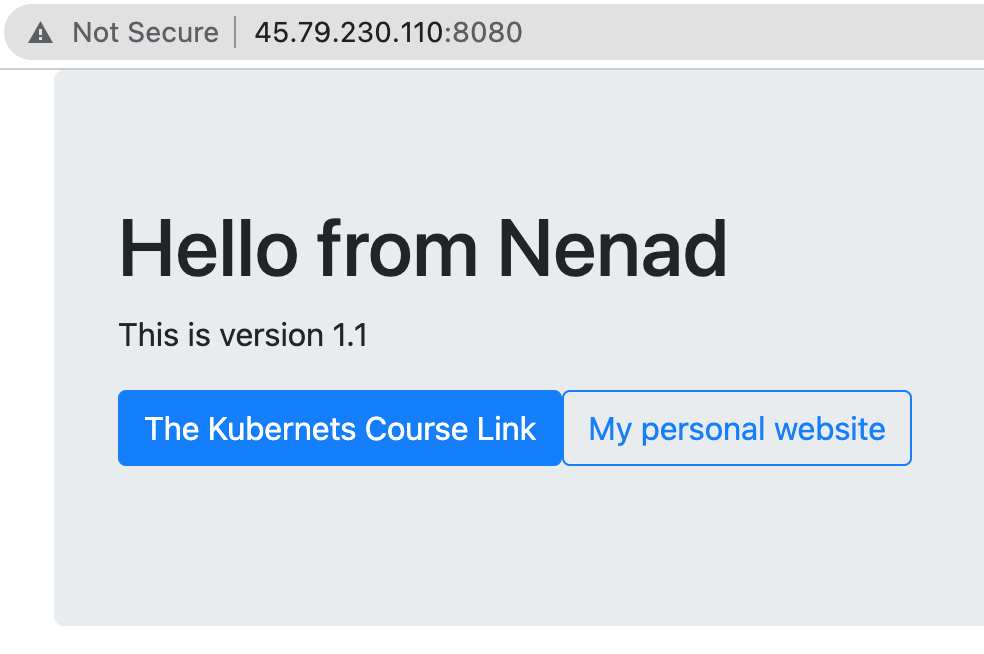Open site info via Not Secure label
Screen dimensions: 984x654
(145, 33)
